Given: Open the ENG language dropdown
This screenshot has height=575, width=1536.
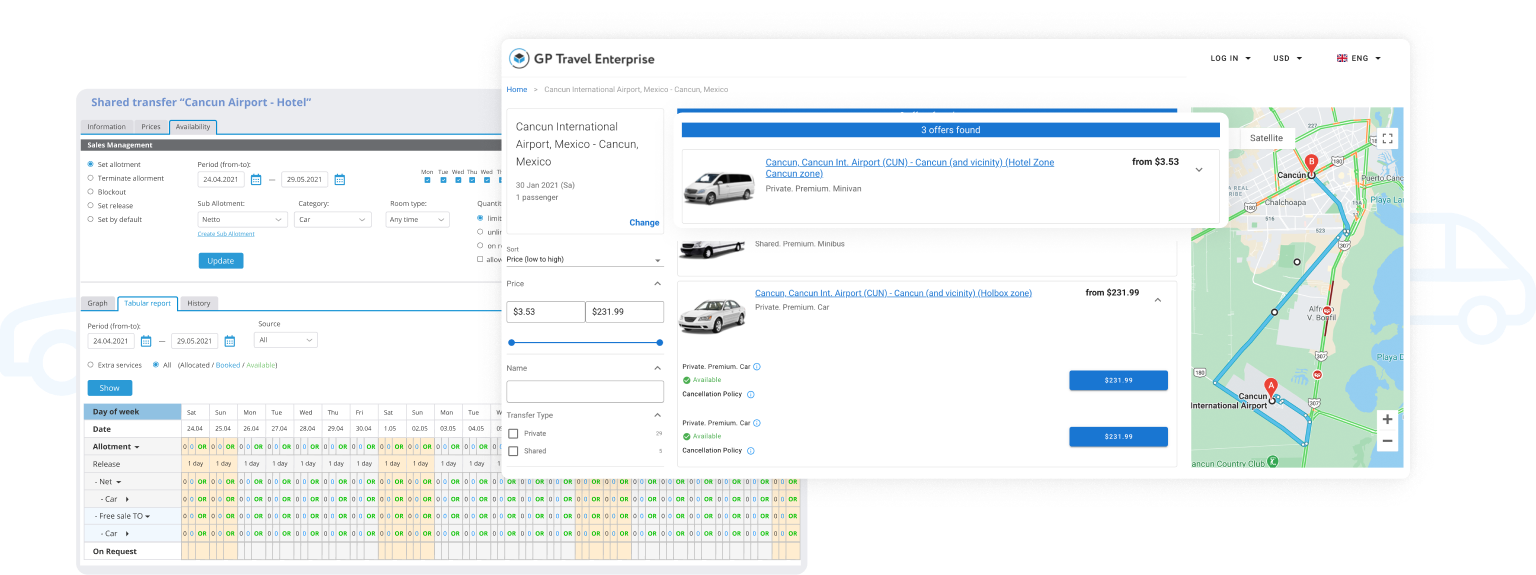Looking at the screenshot, I should point(1358,59).
